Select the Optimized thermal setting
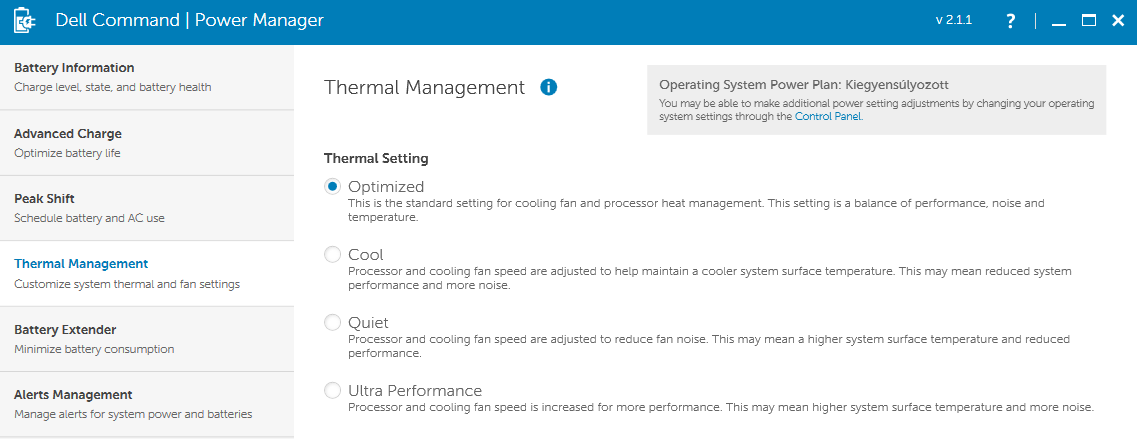Viewport: 1137px width, 439px height. click(332, 186)
